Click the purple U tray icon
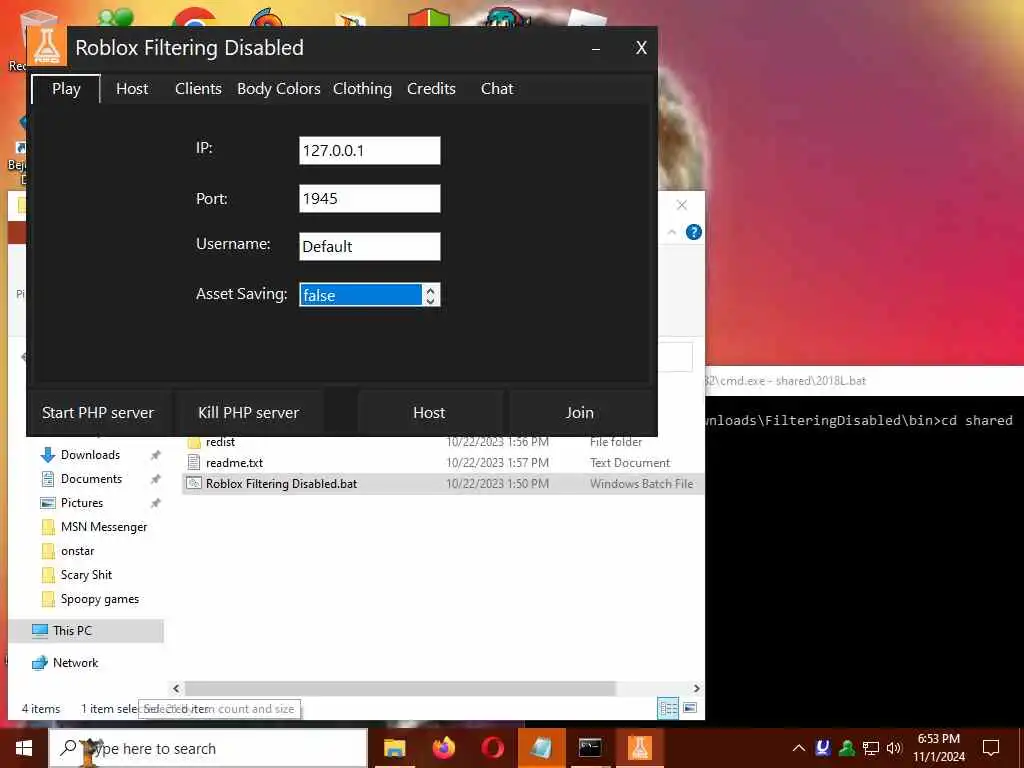 click(x=823, y=748)
